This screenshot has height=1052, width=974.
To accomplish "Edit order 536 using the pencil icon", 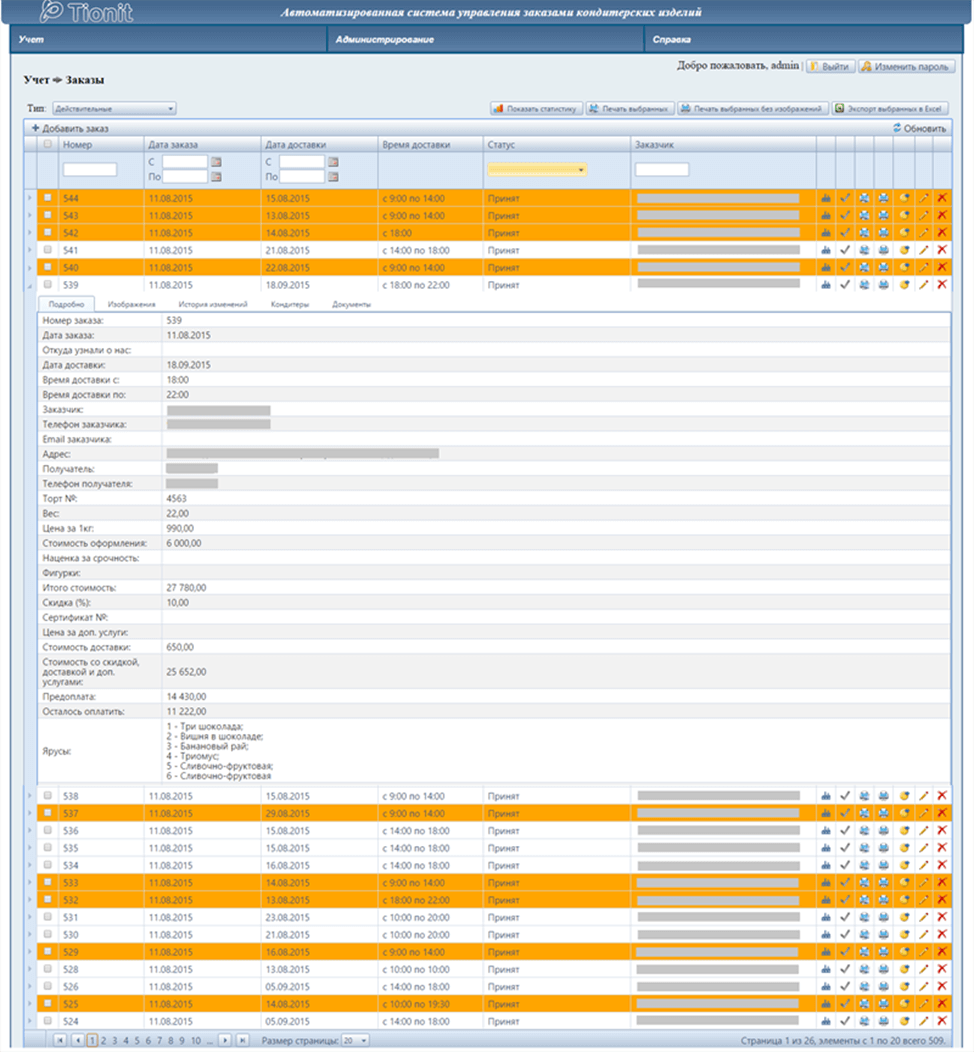I will 924,831.
